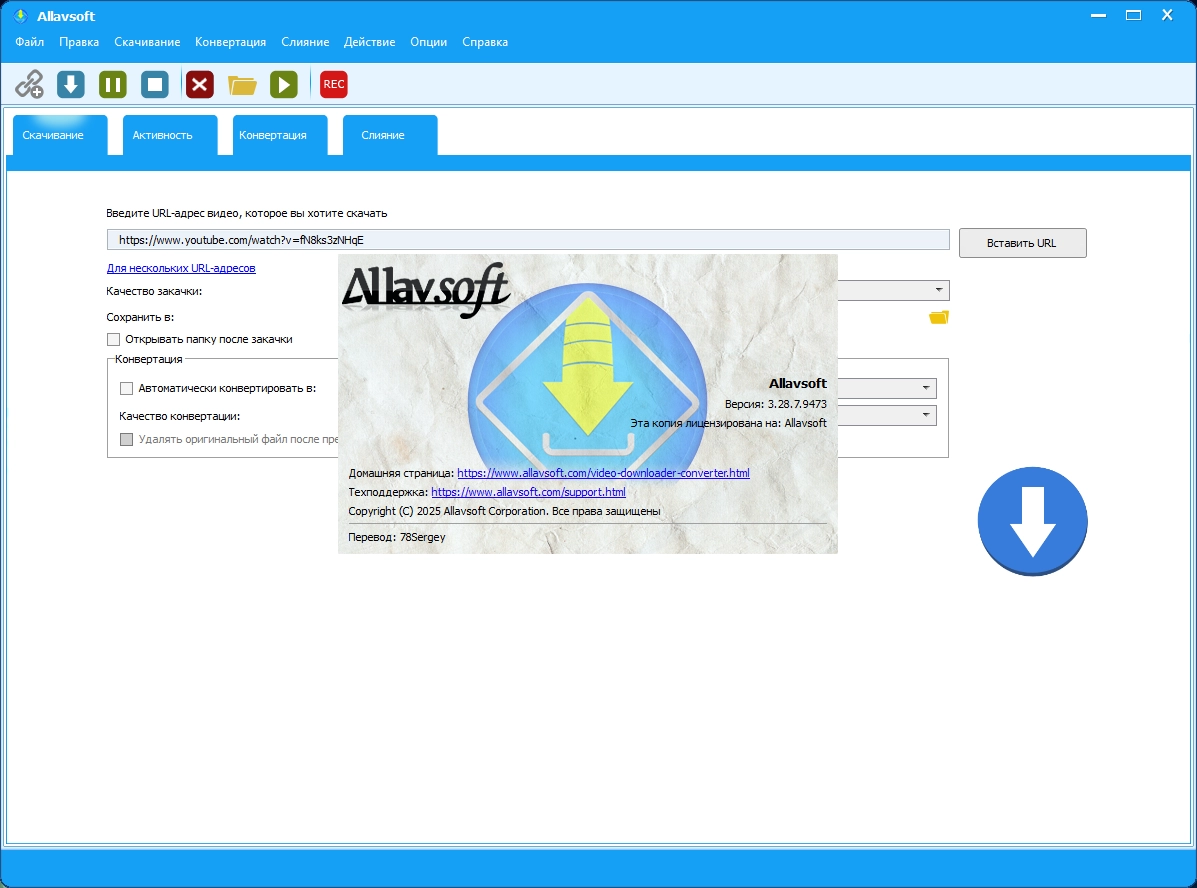Close the Allavsoft window
Screen dimensions: 1197x888
1167,15
